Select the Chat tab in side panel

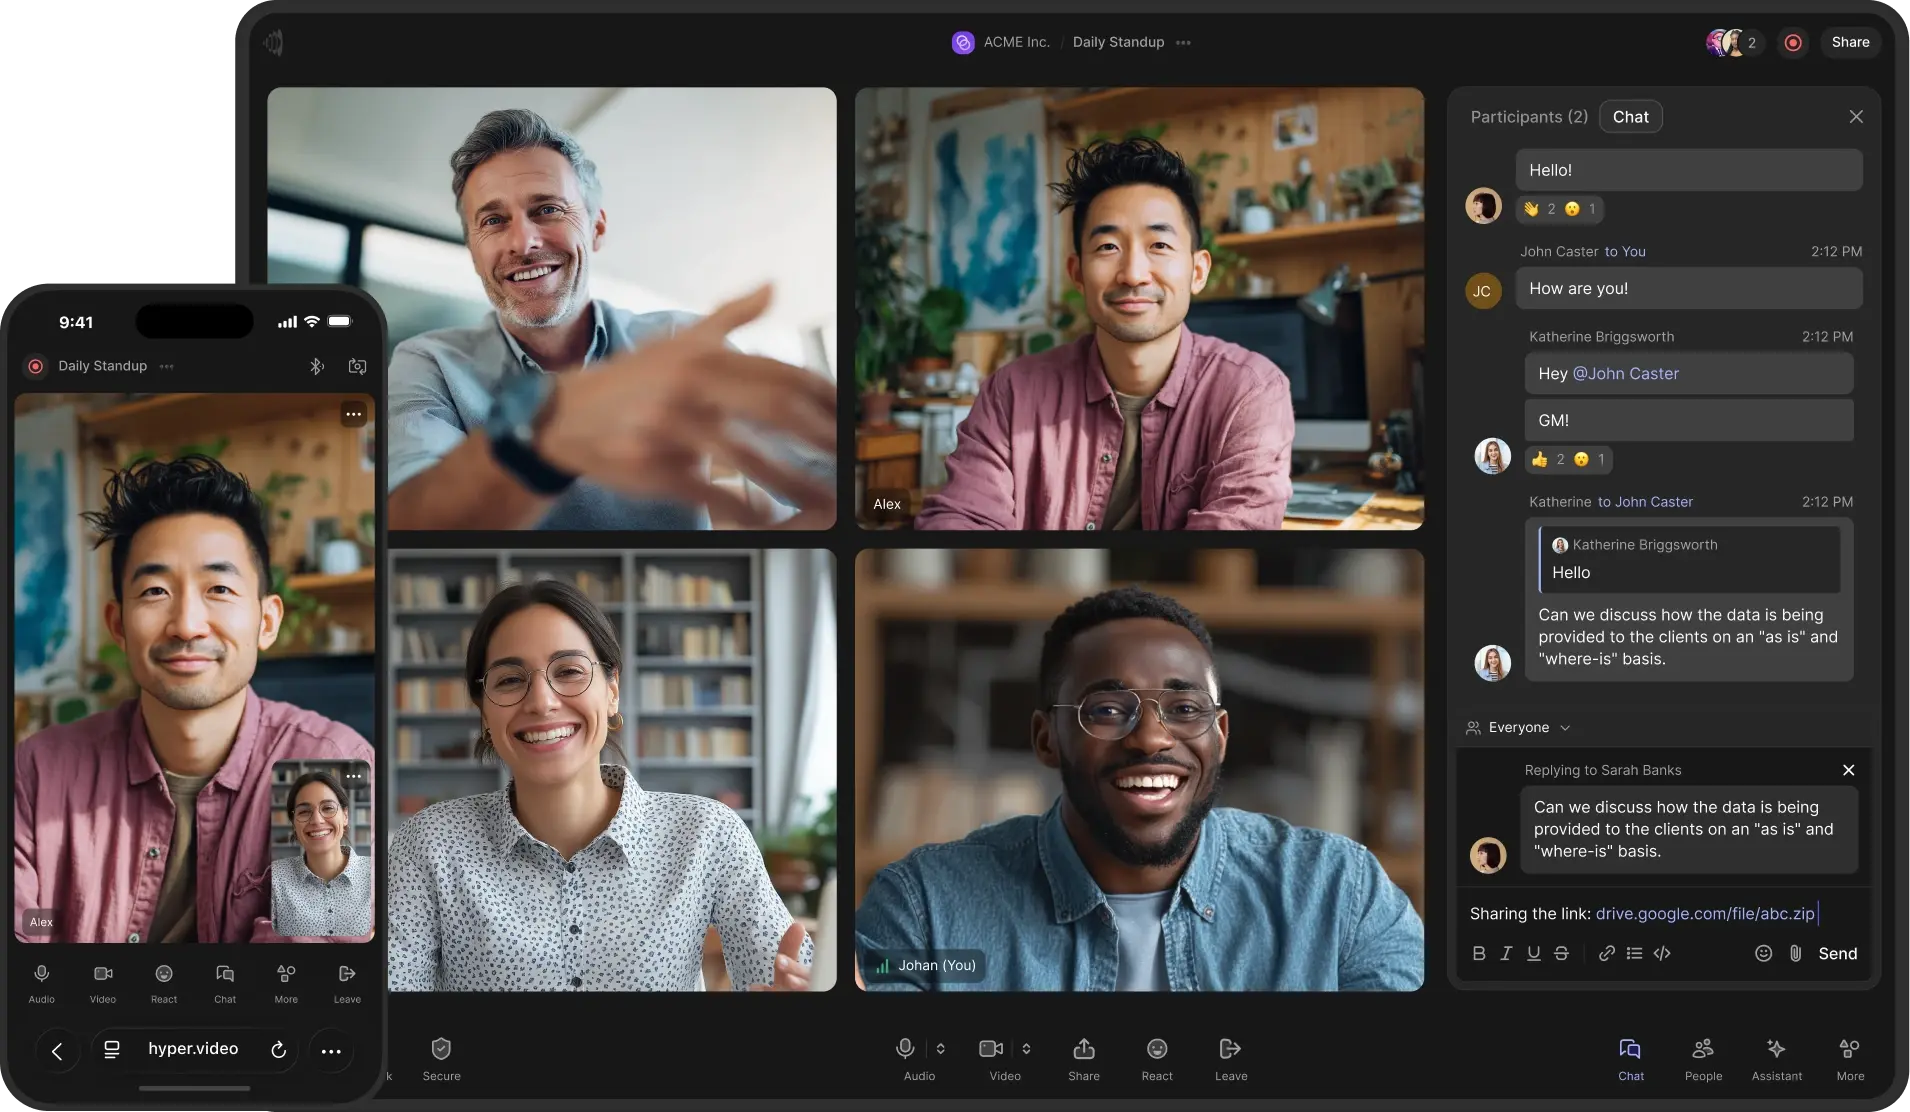[1630, 117]
